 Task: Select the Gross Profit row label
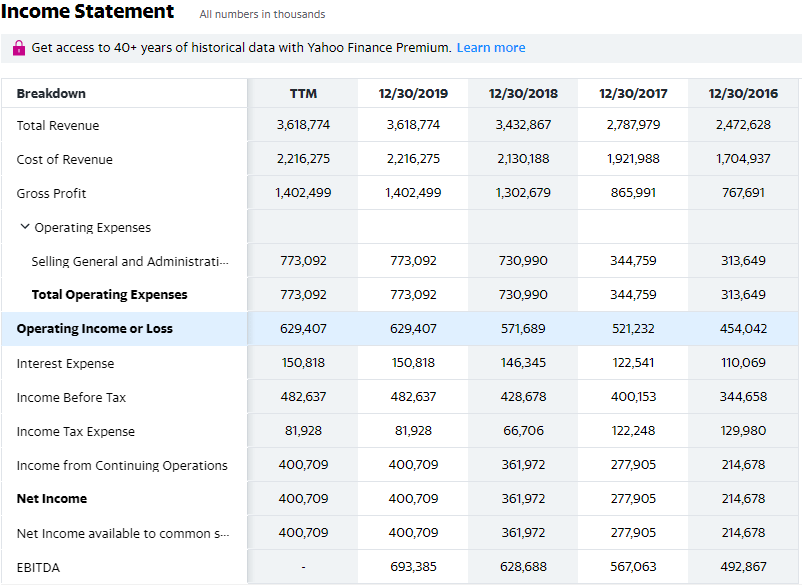tap(51, 194)
